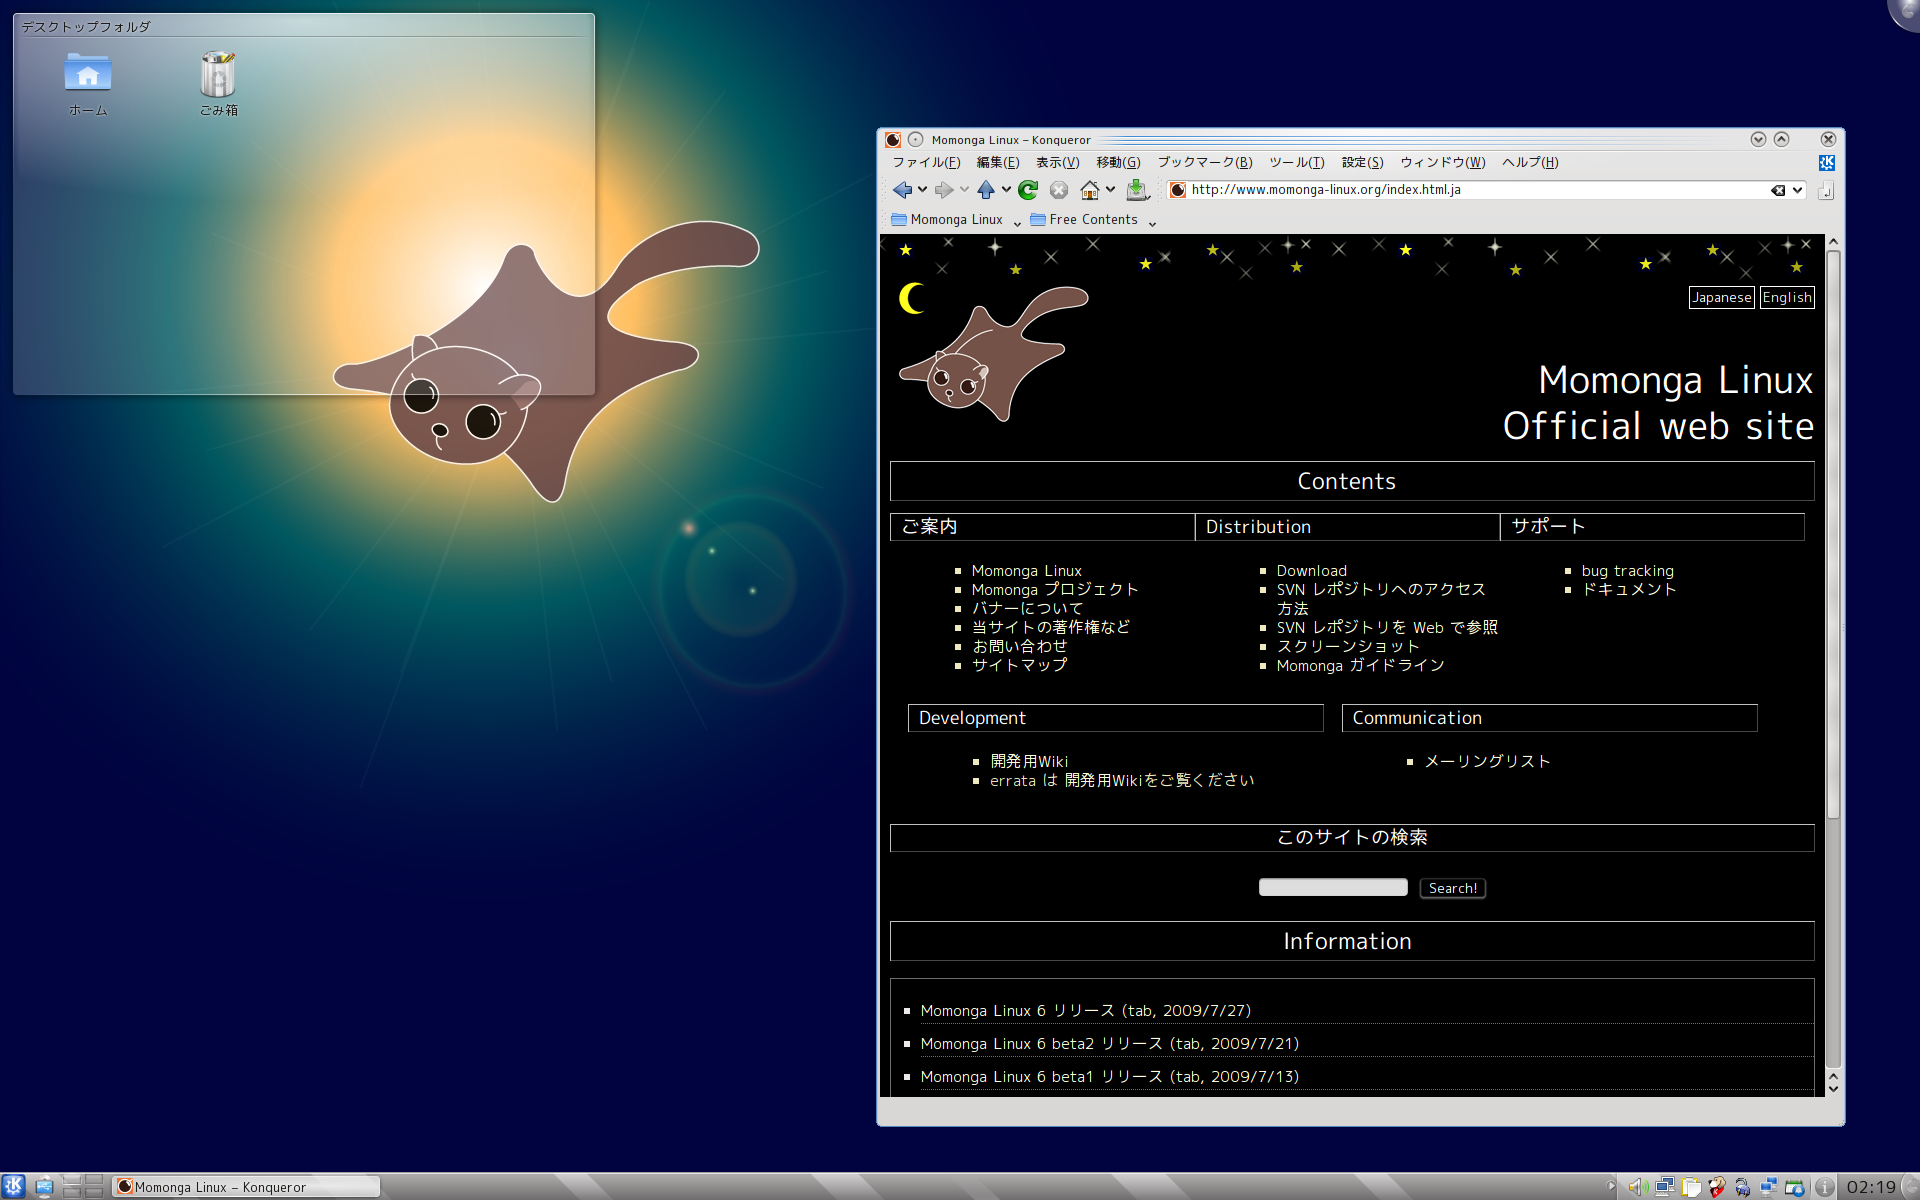Click the Free Contents tab
Screen dimensions: 1920x1200
click(1088, 218)
